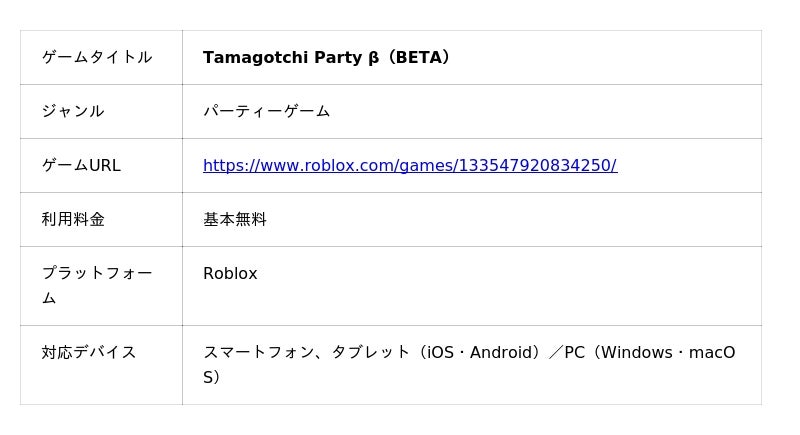This screenshot has width=800, height=435.
Task: Click the 対応デバイス row label
Action: [x=89, y=353]
